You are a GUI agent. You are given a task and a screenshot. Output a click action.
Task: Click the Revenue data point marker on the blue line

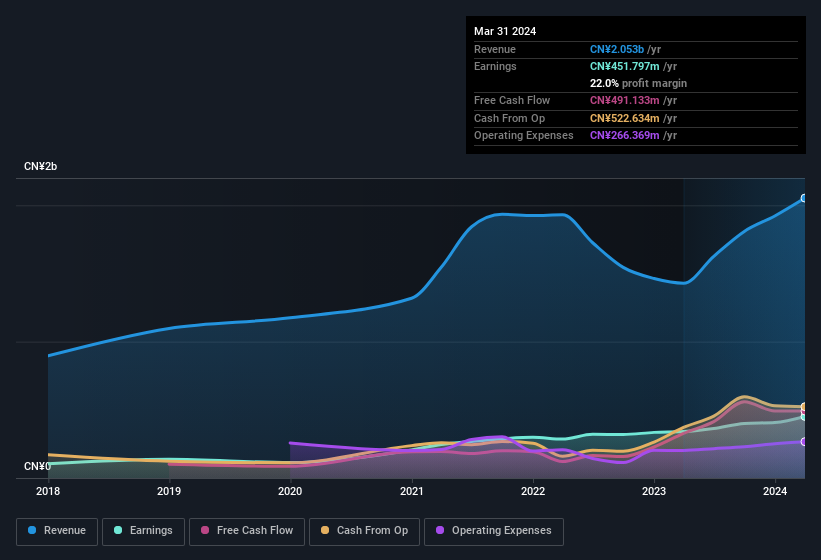pos(804,198)
